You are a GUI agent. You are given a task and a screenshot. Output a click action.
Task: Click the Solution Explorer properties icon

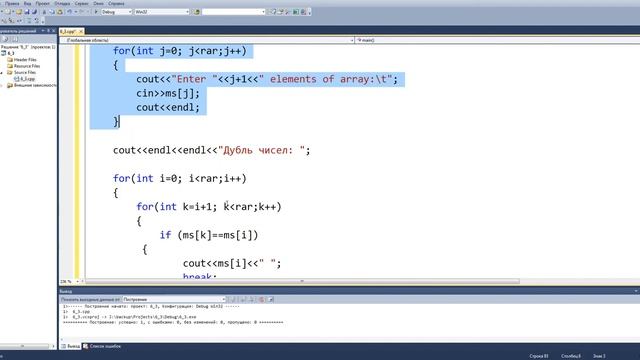coord(6,39)
